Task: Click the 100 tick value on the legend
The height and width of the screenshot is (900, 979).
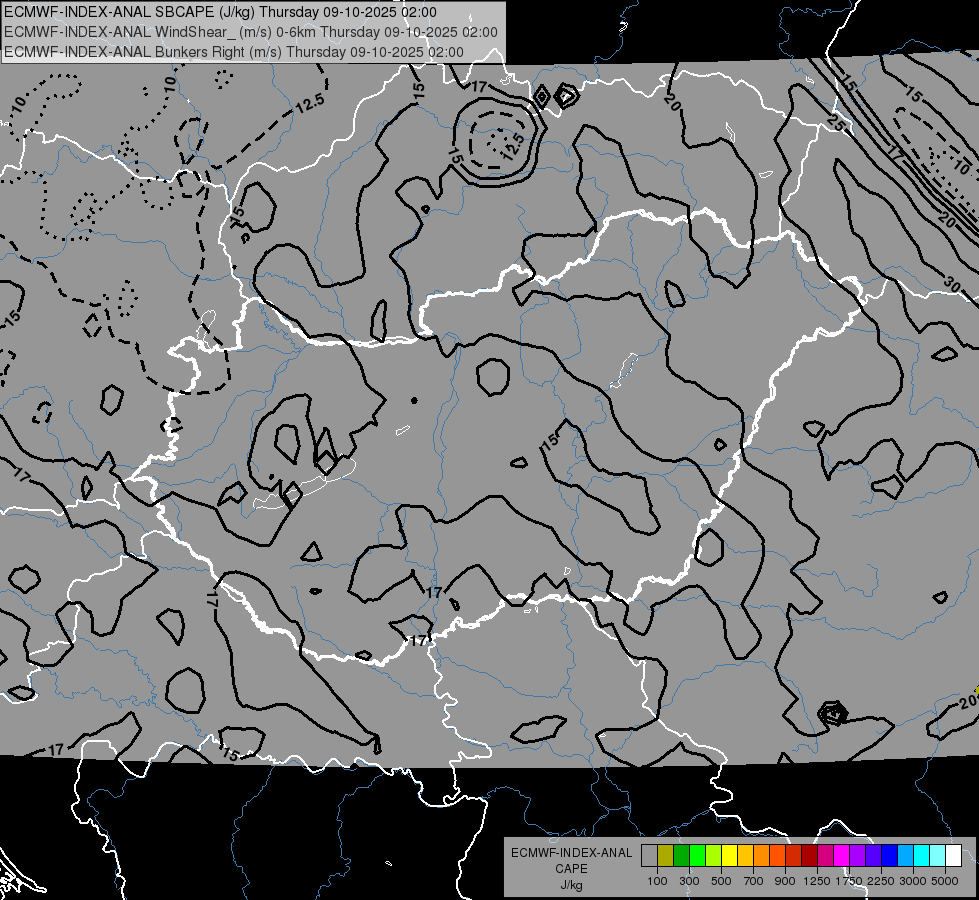Action: coord(657,881)
